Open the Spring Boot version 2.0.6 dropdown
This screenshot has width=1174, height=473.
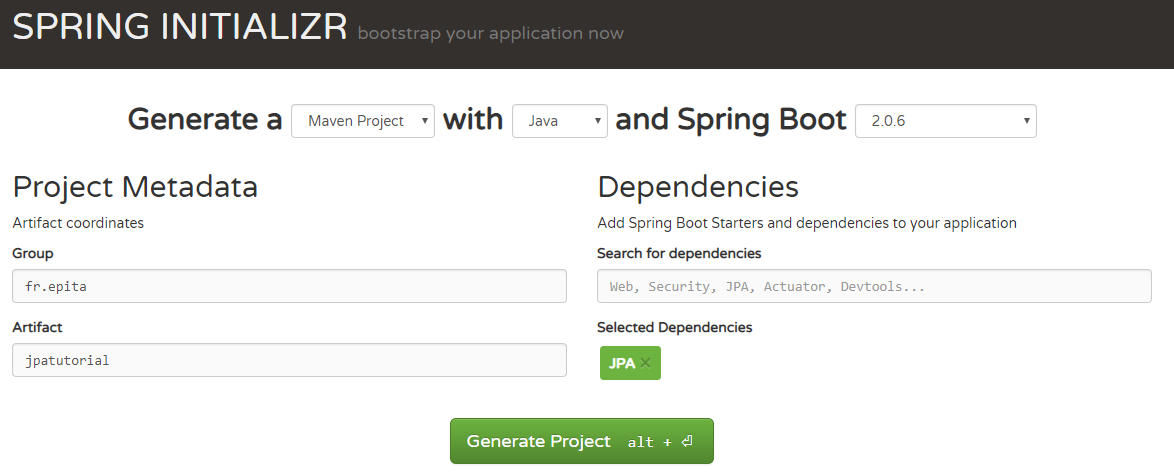click(946, 120)
